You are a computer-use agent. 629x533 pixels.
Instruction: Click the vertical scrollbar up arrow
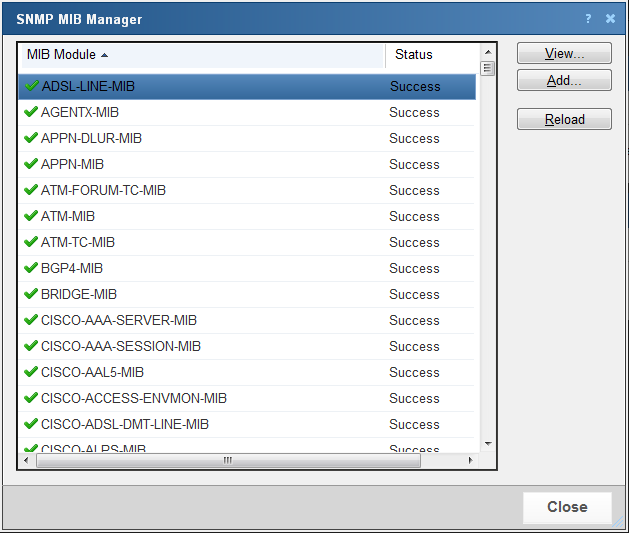tap(488, 52)
